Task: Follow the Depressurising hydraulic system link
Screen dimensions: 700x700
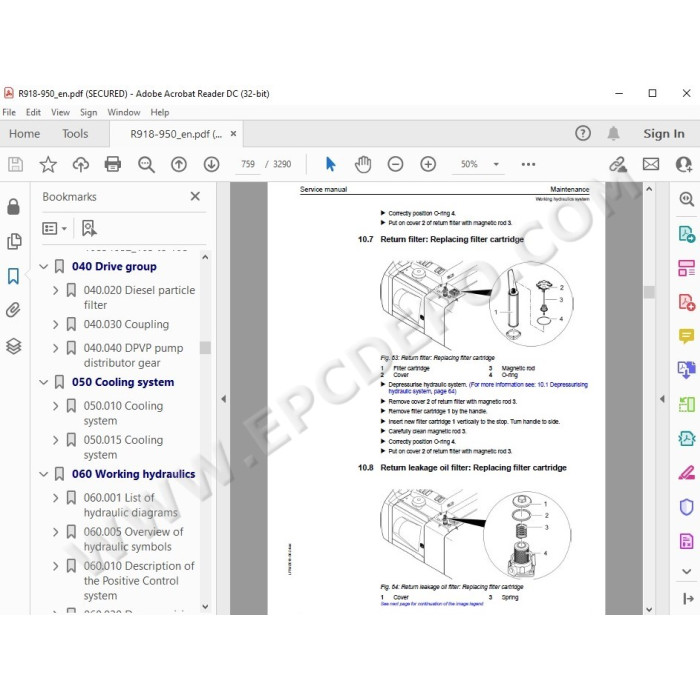Action: pyautogui.click(x=488, y=388)
